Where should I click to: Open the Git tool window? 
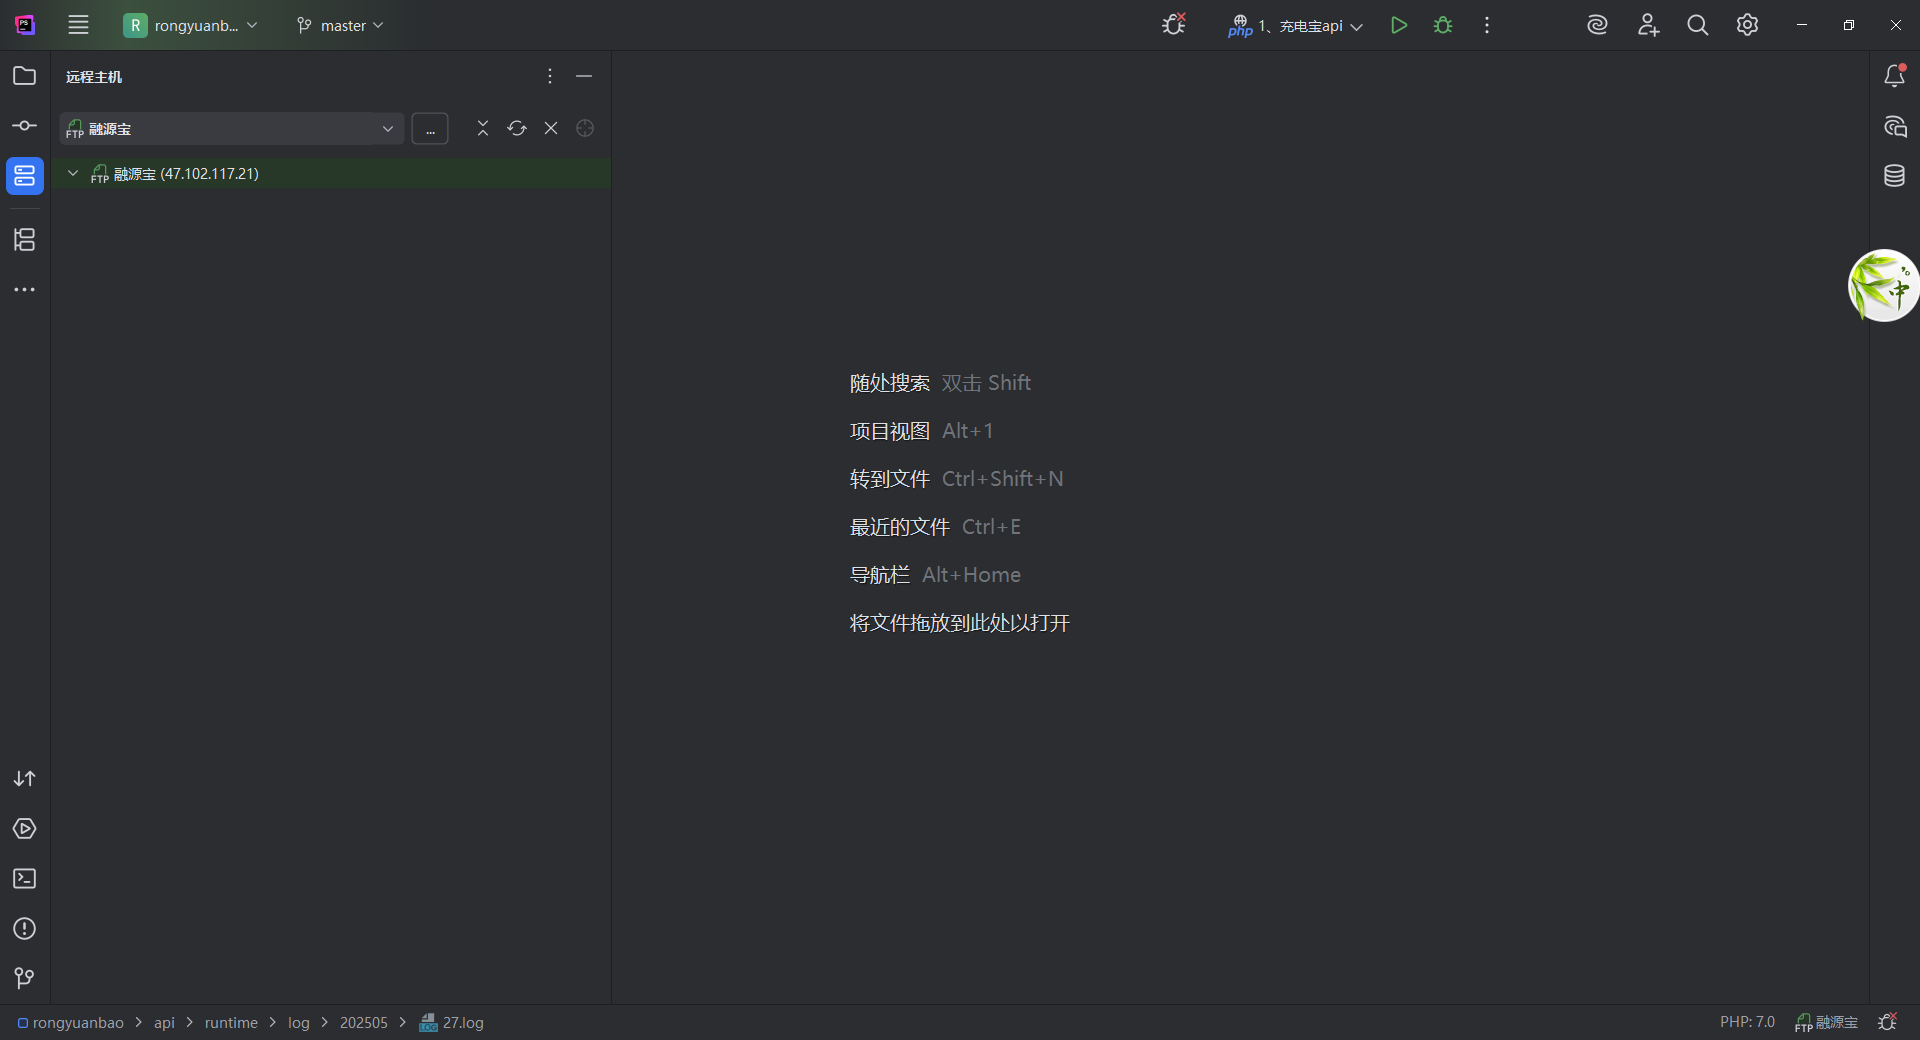tap(25, 978)
